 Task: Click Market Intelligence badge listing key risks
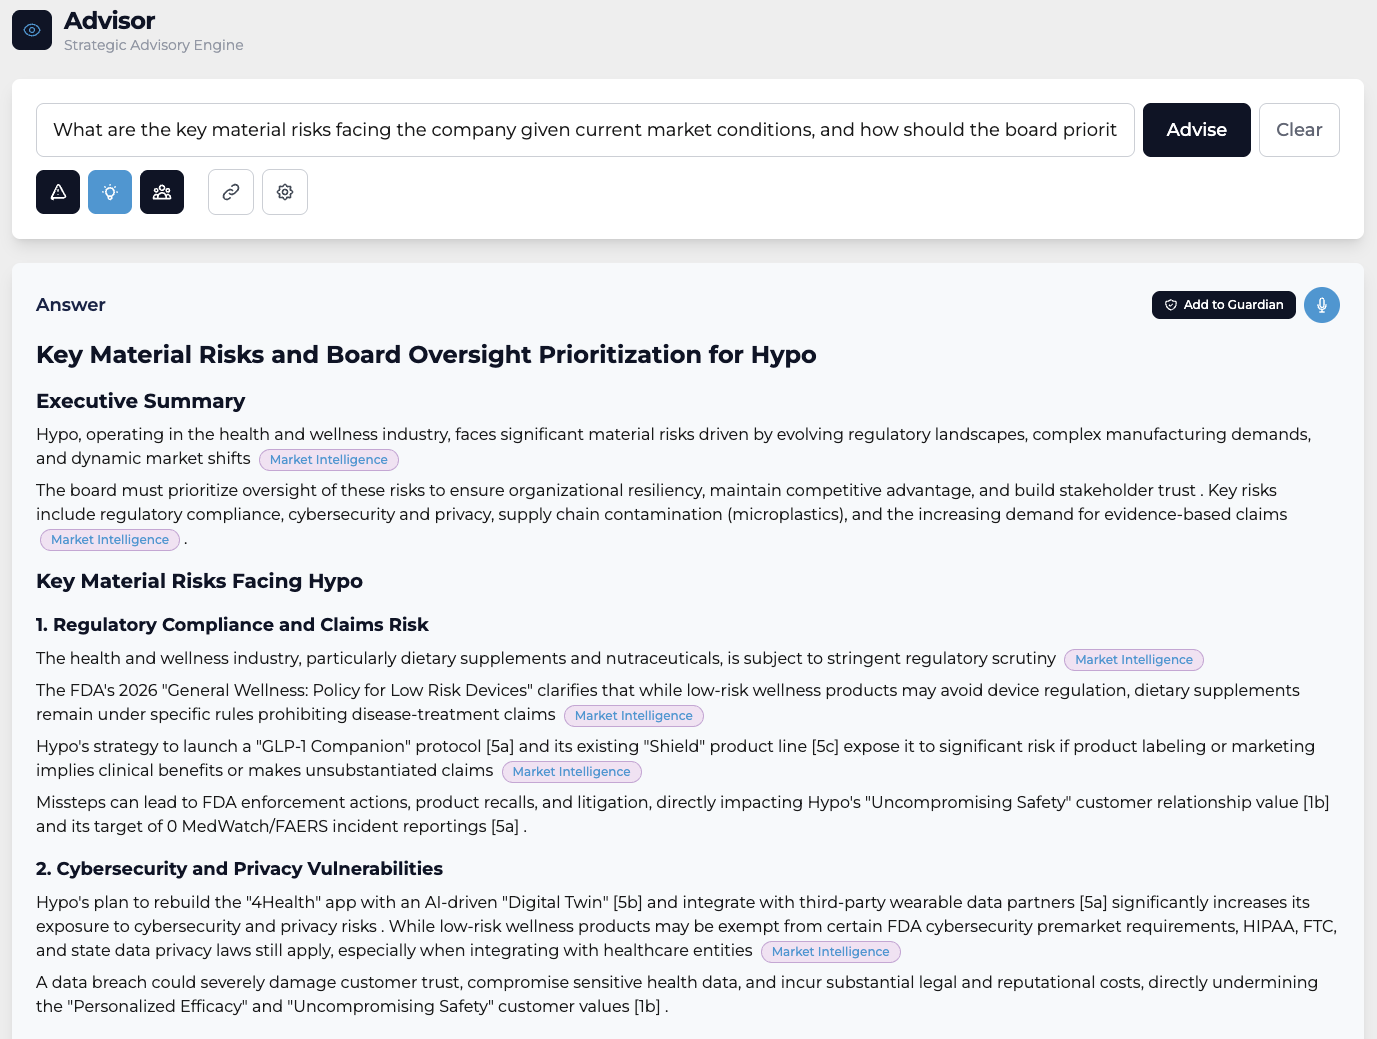pos(110,539)
